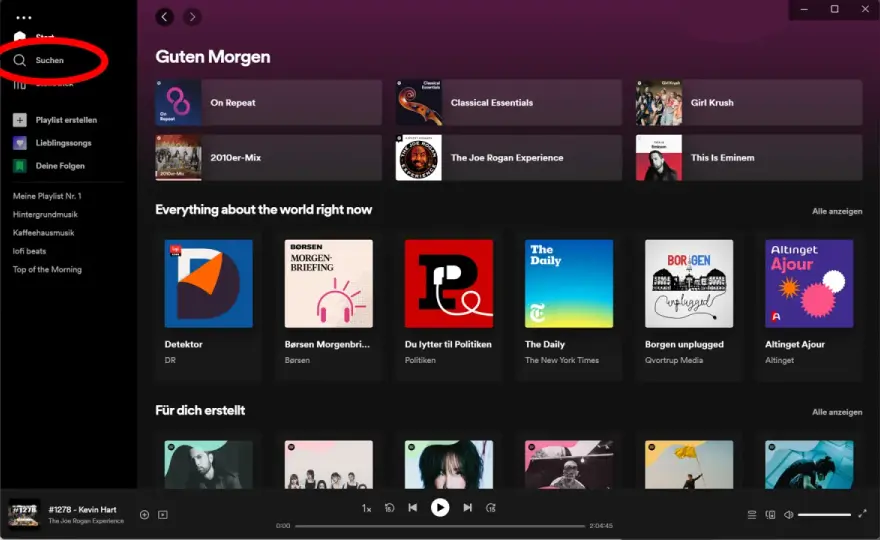Select Playlist erstellen

point(66,120)
